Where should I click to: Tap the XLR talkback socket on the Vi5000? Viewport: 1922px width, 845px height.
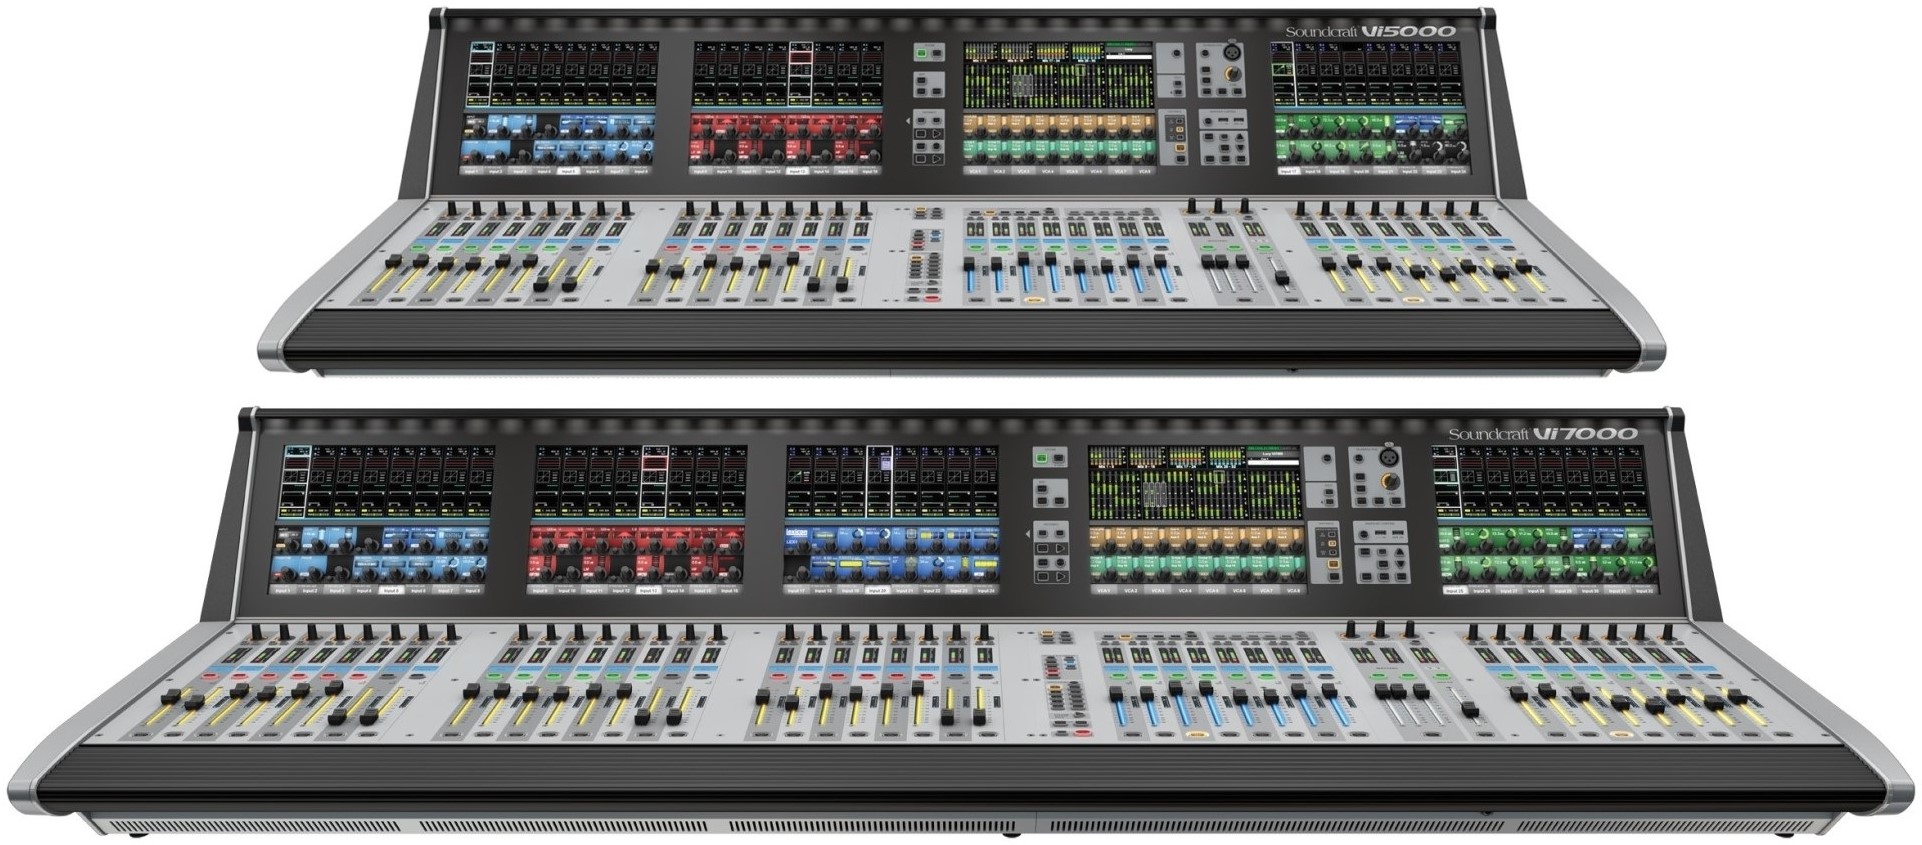tap(1232, 52)
